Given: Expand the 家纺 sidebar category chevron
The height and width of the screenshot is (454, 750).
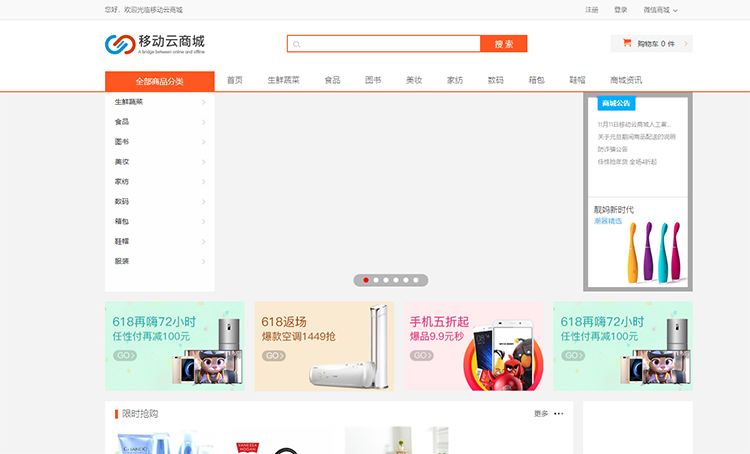Looking at the screenshot, I should tap(203, 182).
